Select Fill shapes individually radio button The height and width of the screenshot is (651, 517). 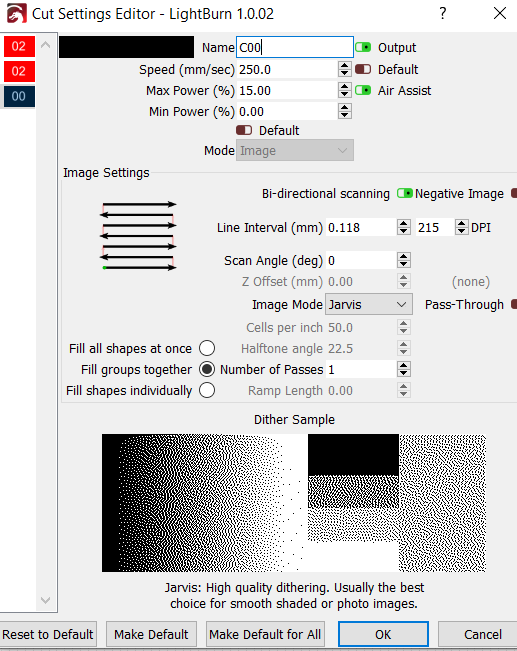pos(207,390)
